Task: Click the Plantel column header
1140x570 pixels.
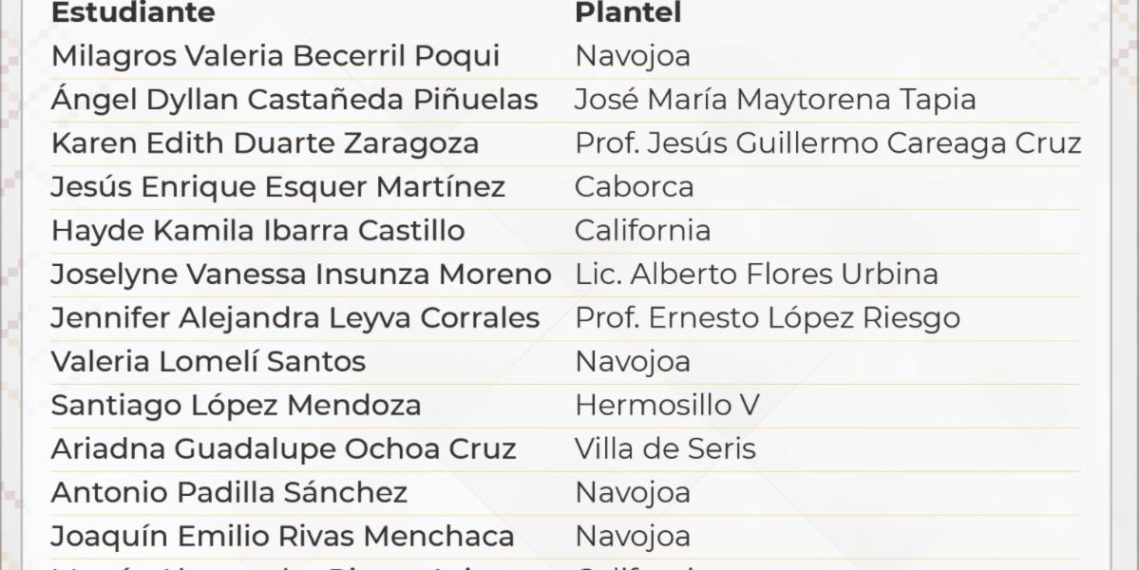Action: coord(628,13)
